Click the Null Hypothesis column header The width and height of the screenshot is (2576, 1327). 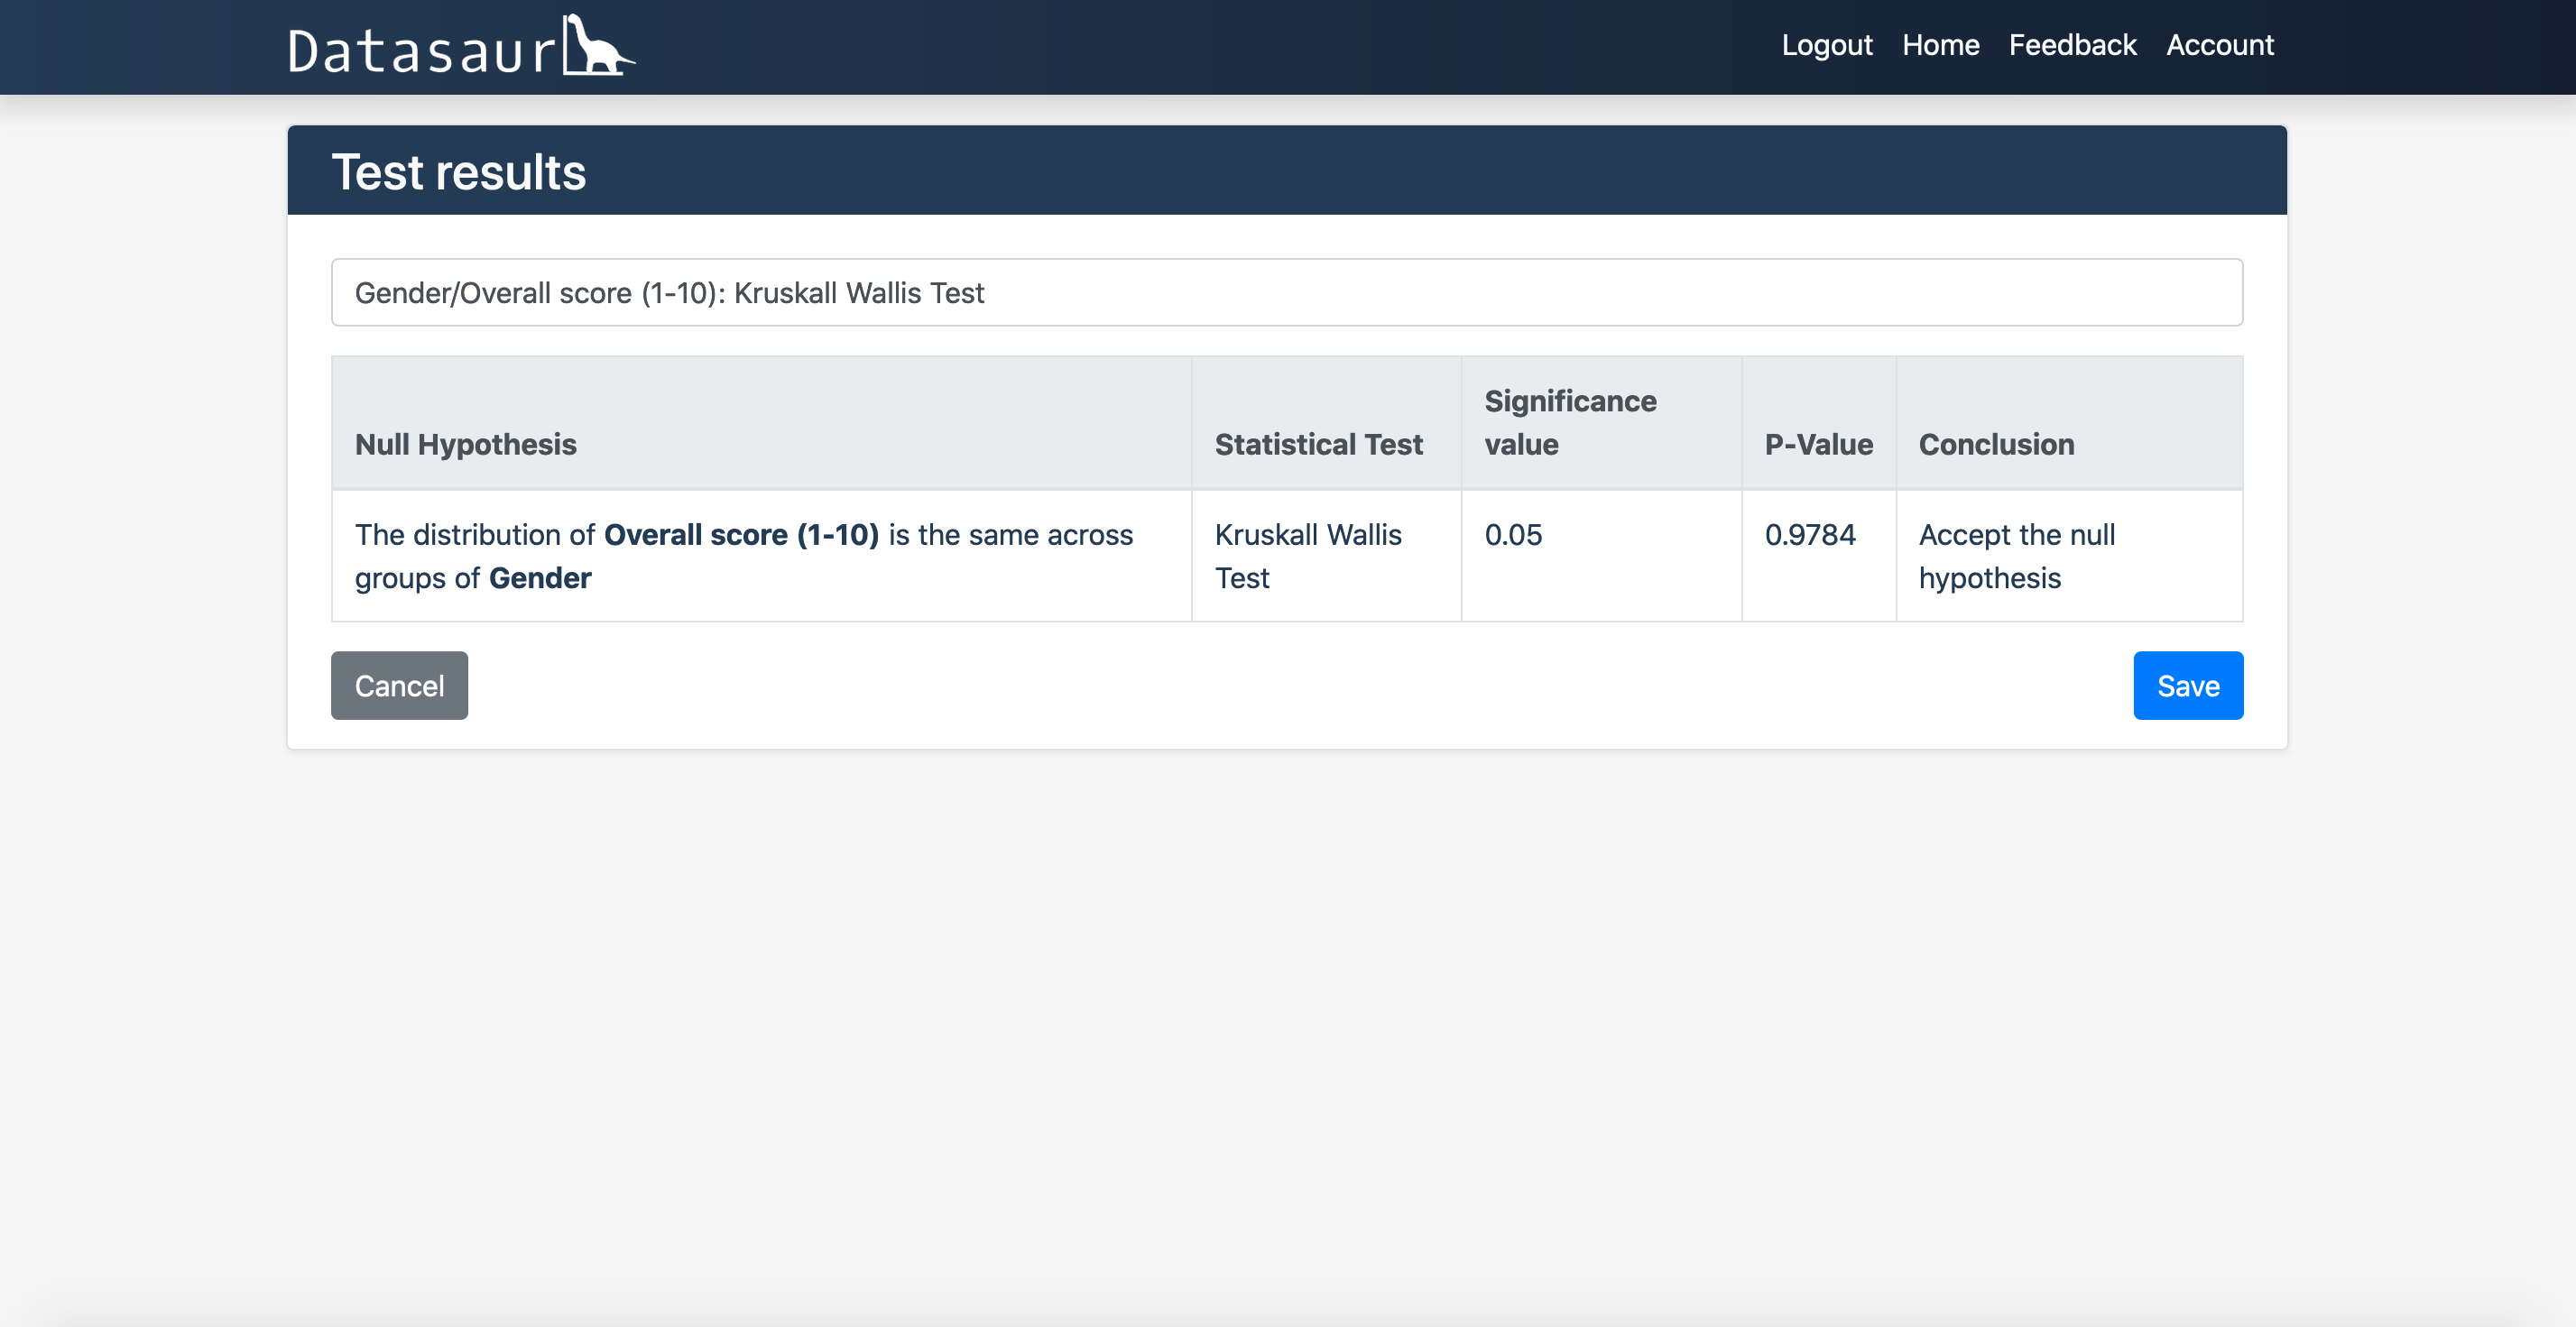(465, 444)
